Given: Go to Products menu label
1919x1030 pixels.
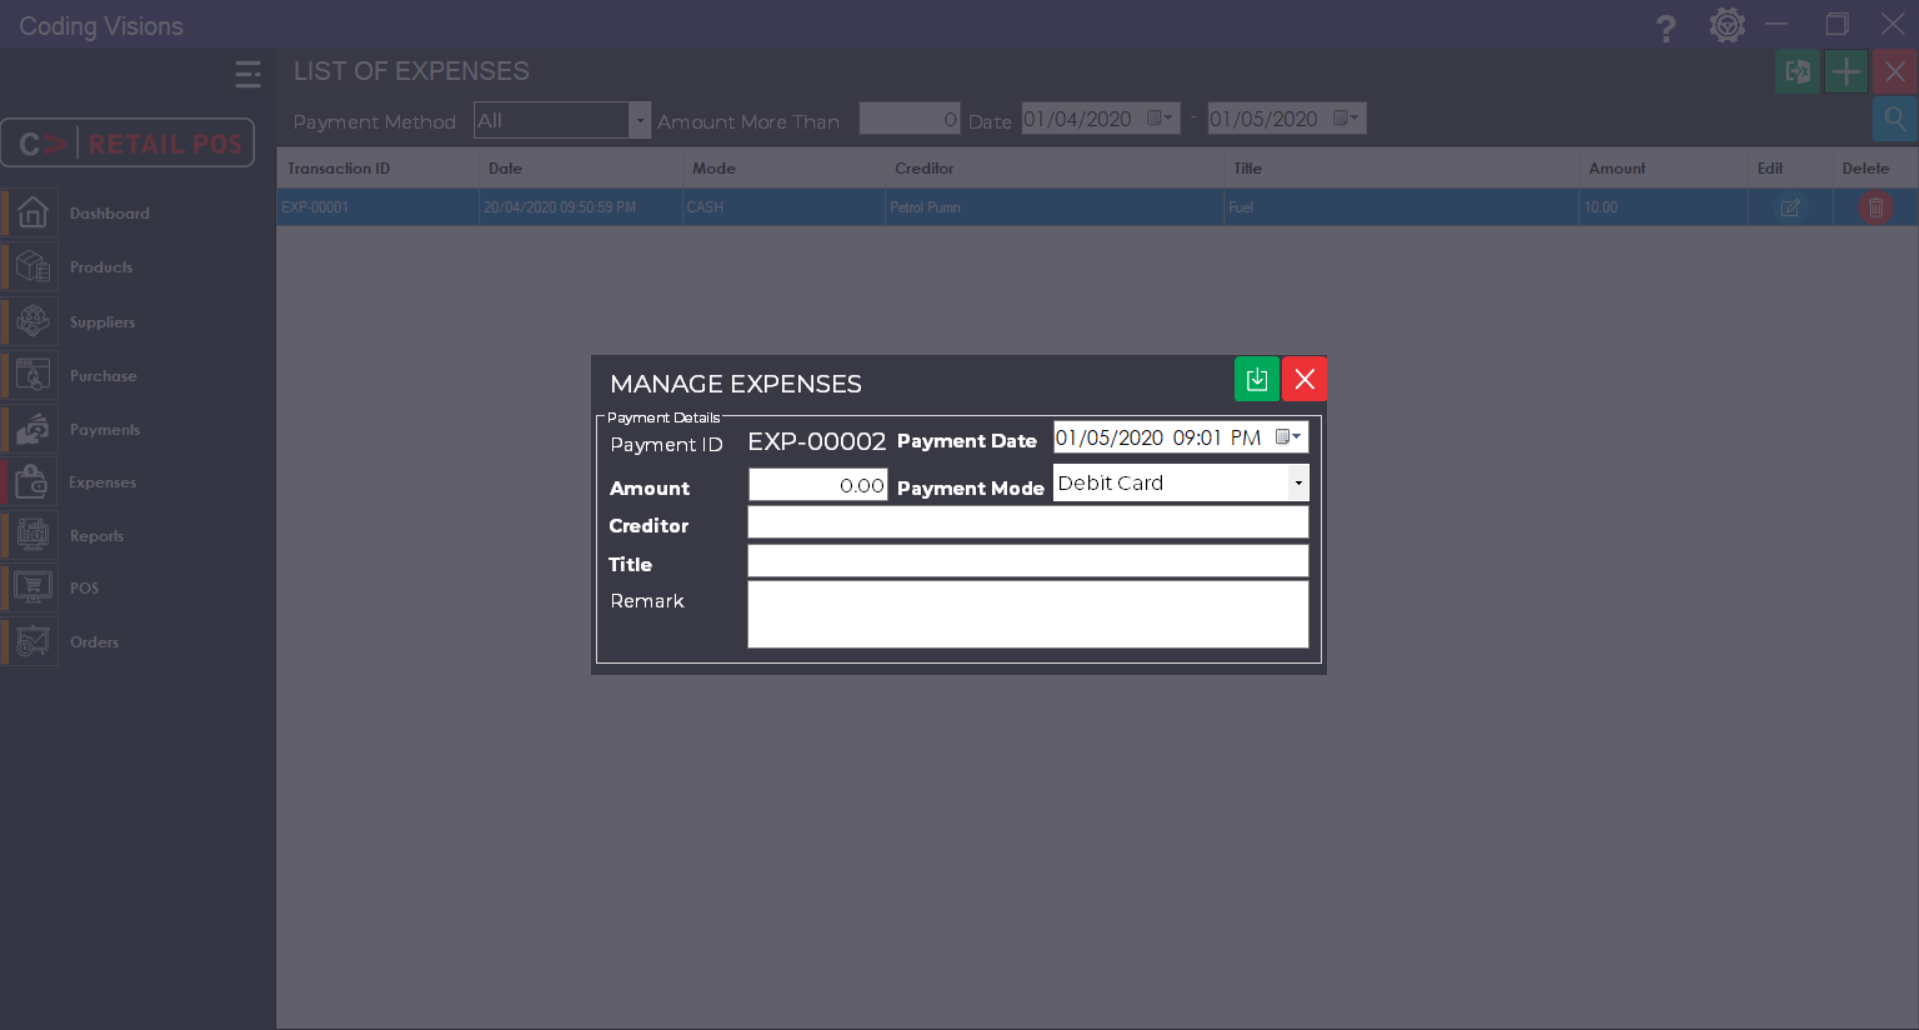Looking at the screenshot, I should coord(101,267).
